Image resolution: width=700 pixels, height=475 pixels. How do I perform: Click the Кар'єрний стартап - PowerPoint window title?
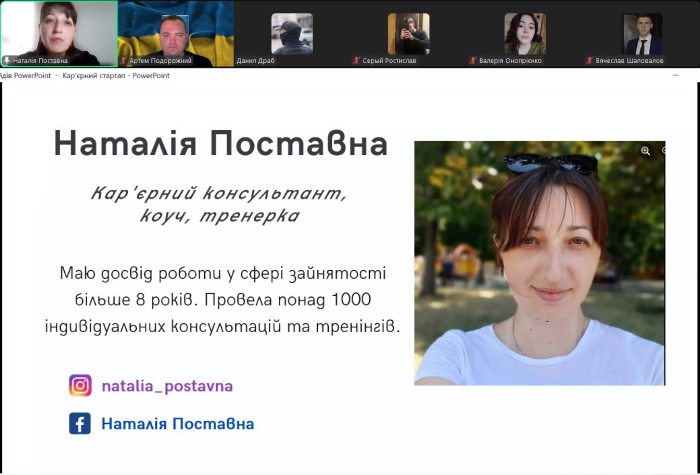click(x=116, y=75)
